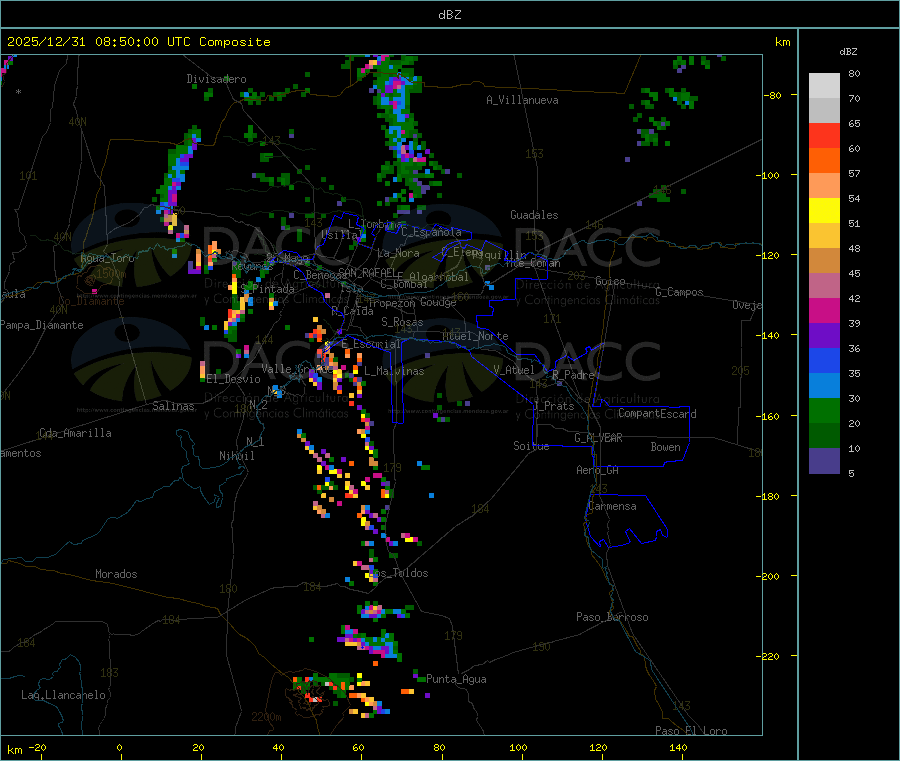This screenshot has width=900, height=761.
Task: Click the Lag.Llancanelo label
Action: tap(64, 695)
